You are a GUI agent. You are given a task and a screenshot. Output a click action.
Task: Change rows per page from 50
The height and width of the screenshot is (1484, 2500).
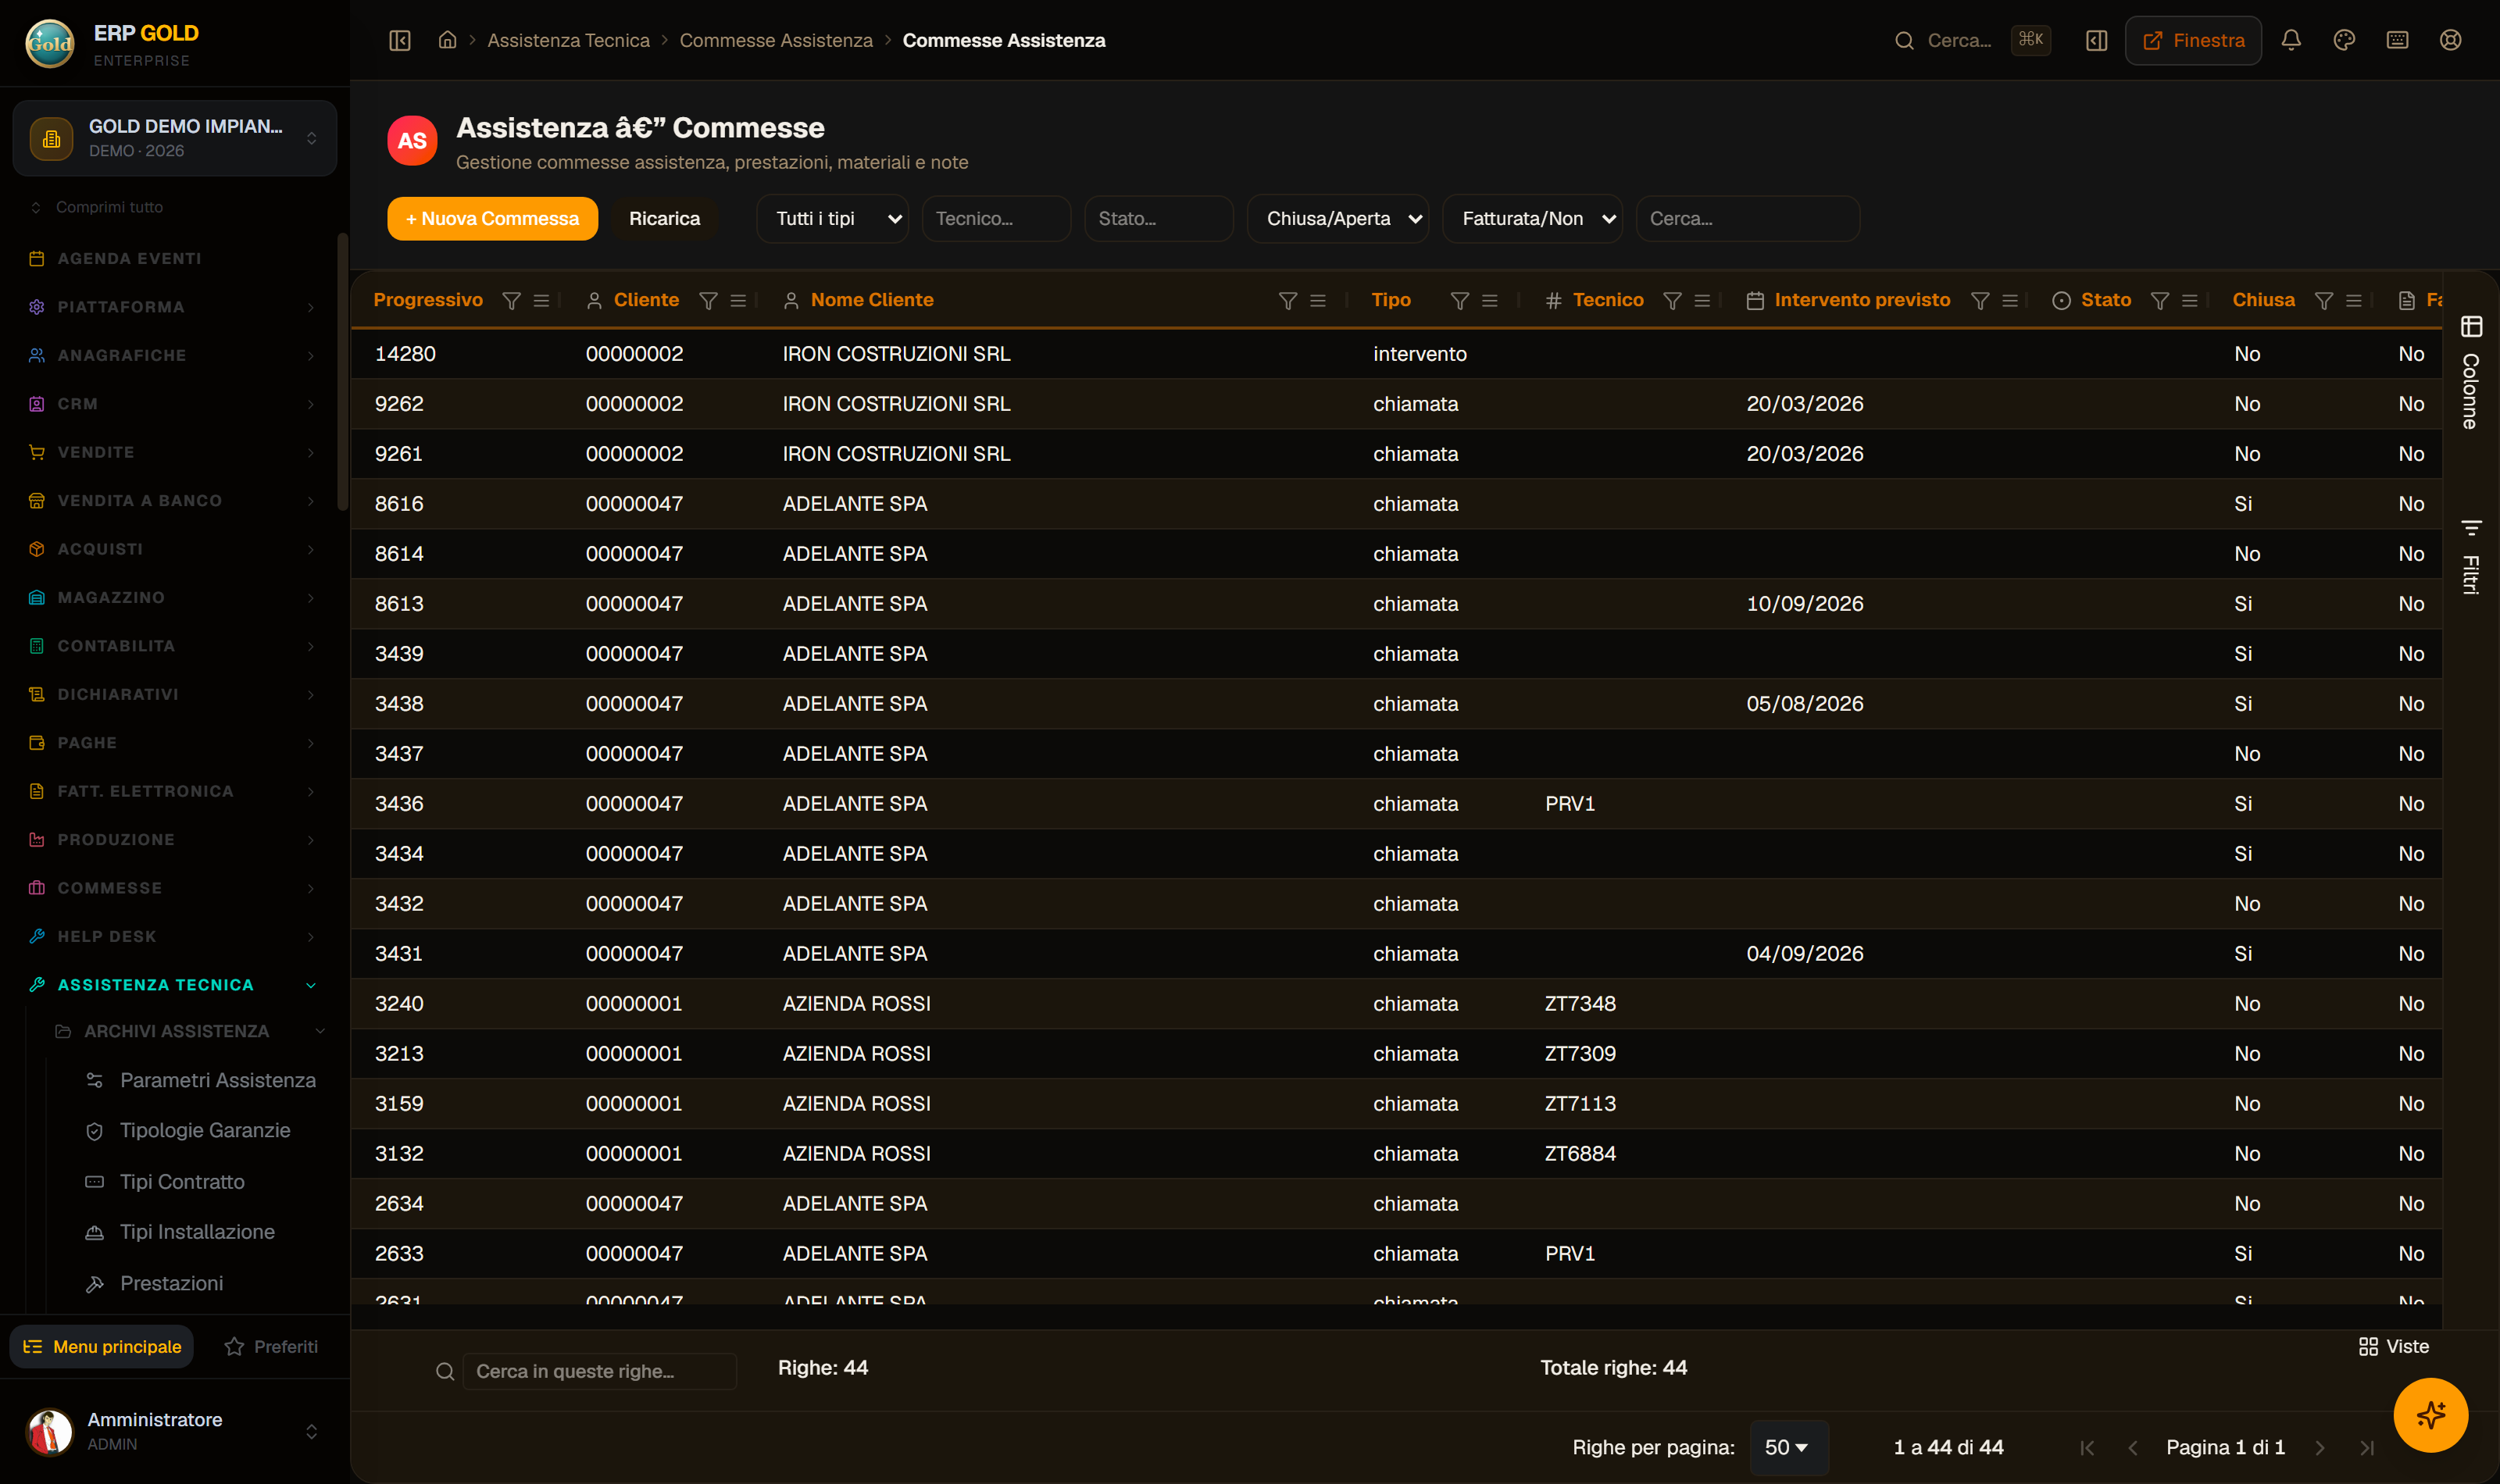tap(1788, 1447)
